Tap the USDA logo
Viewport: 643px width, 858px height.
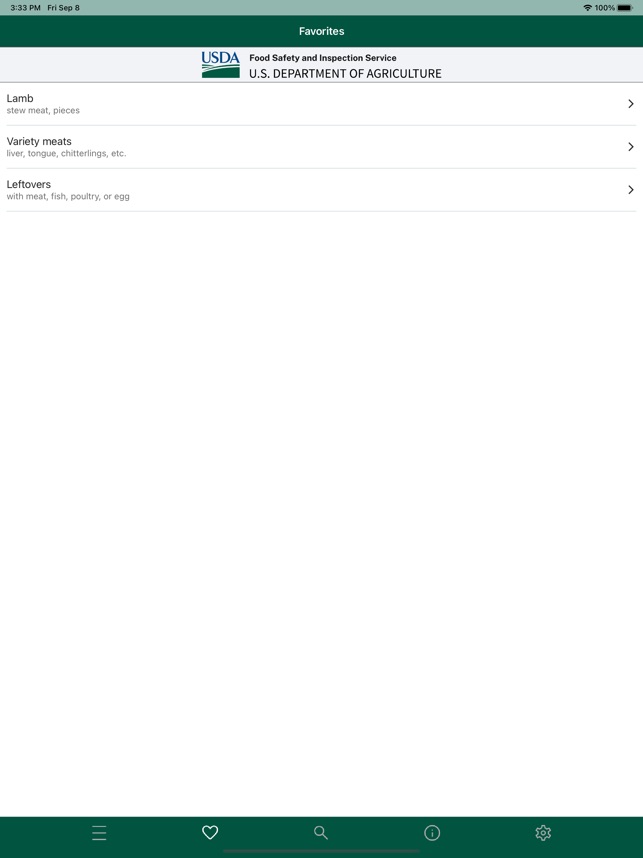(x=219, y=65)
